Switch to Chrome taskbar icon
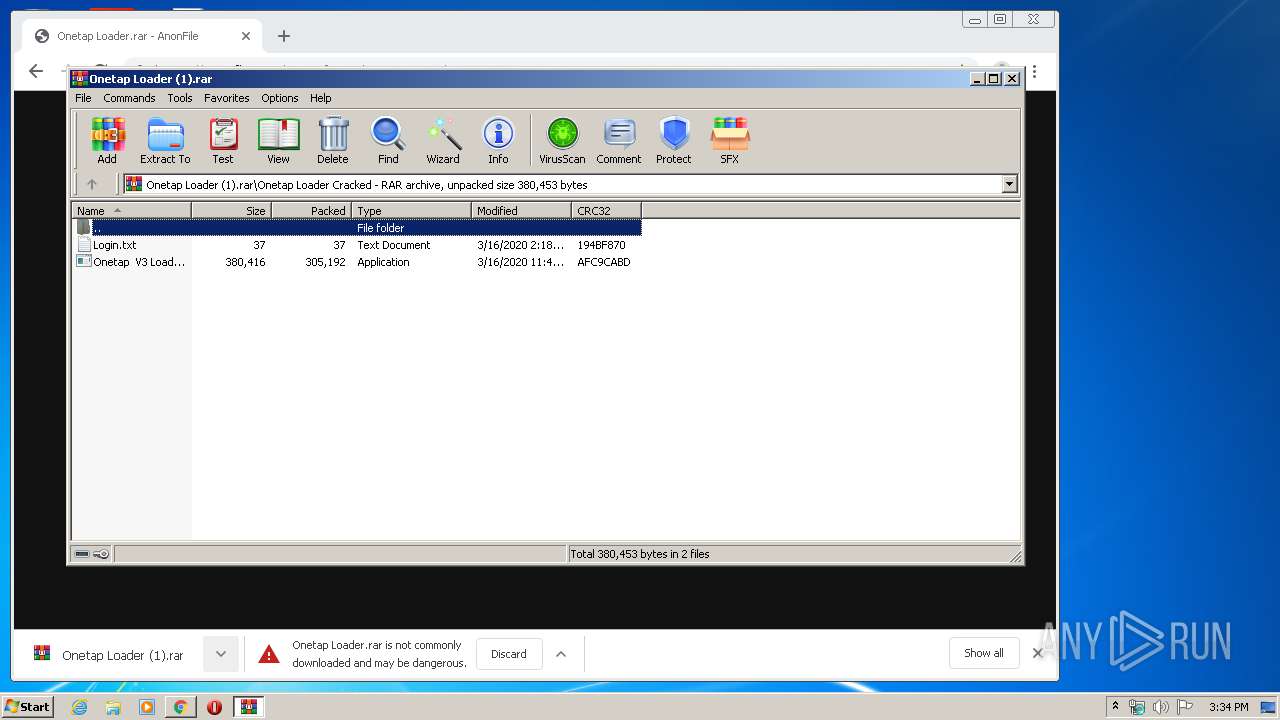Screen dimensions: 1280x720 (180, 707)
